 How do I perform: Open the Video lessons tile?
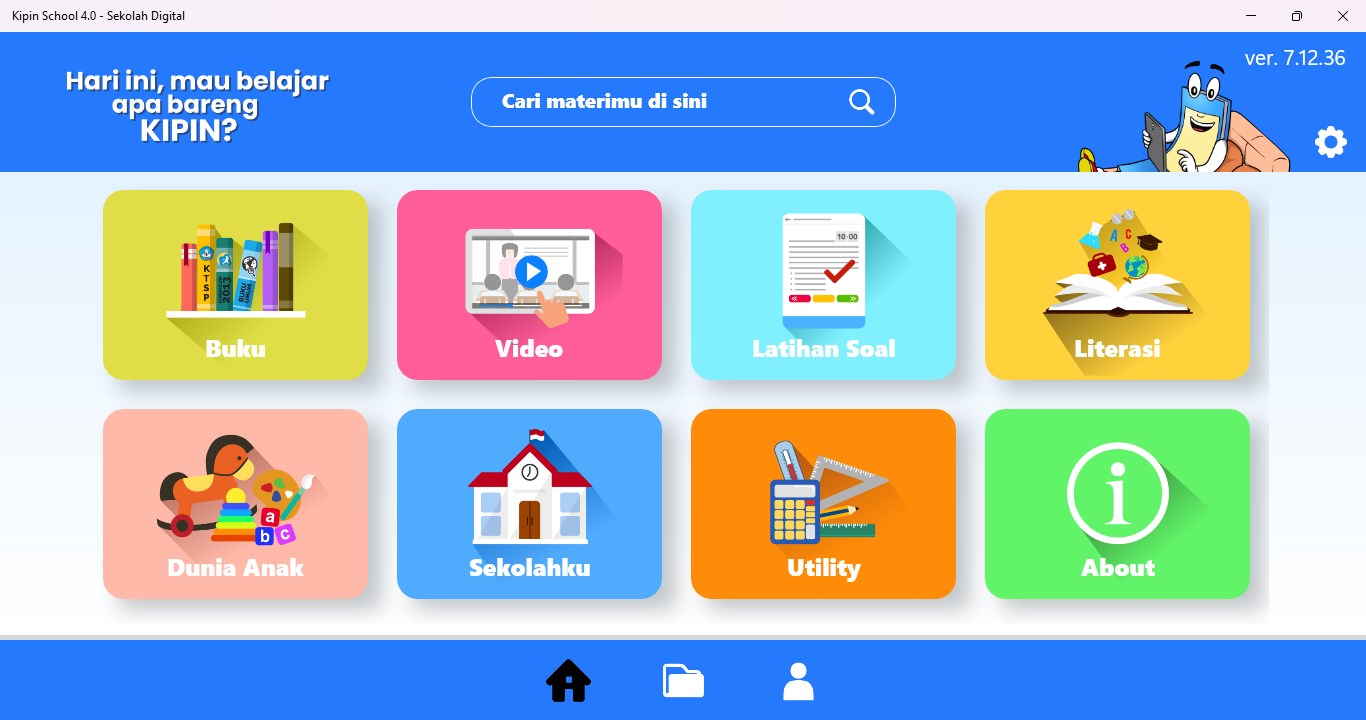(x=529, y=285)
